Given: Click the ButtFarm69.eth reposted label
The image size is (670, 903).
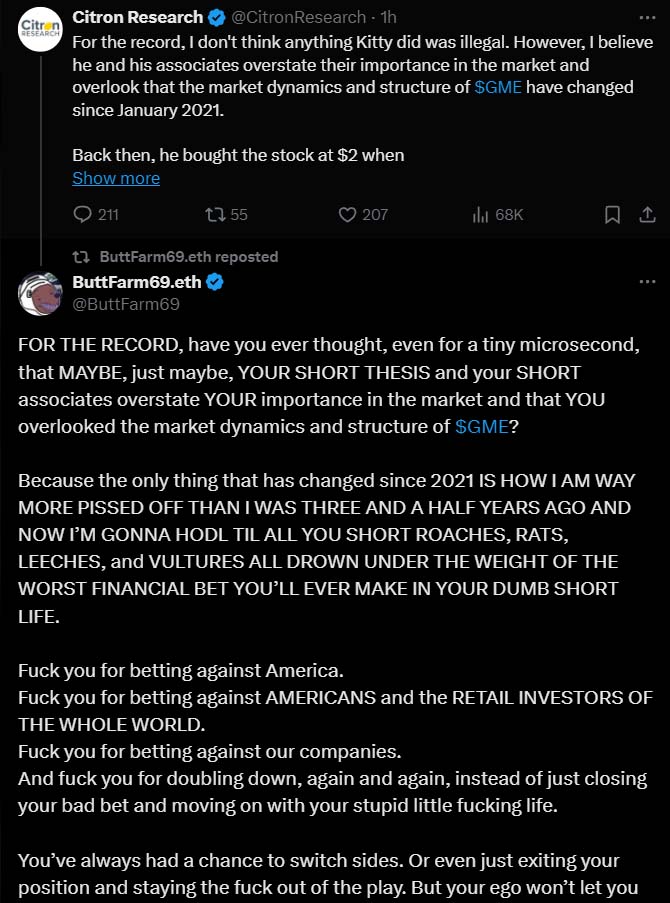Looking at the screenshot, I should tap(188, 256).
